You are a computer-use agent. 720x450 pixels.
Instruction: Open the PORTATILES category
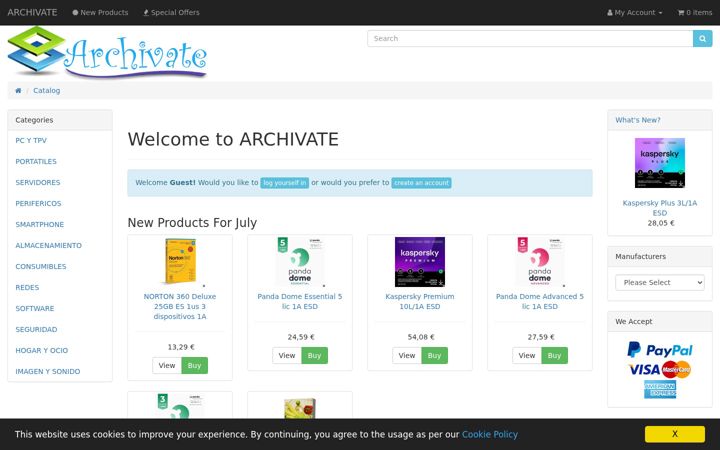coord(36,162)
